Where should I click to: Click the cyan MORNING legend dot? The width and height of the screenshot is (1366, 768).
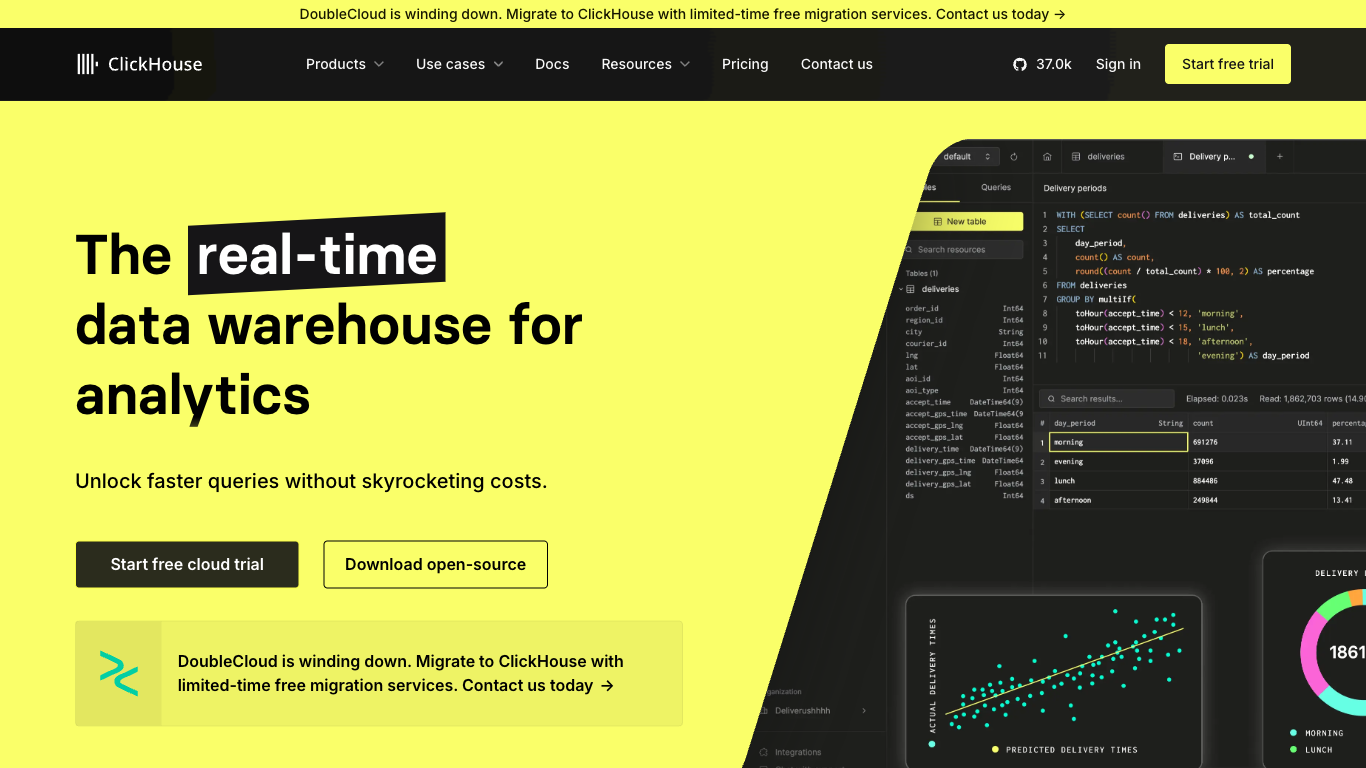tap(1293, 733)
